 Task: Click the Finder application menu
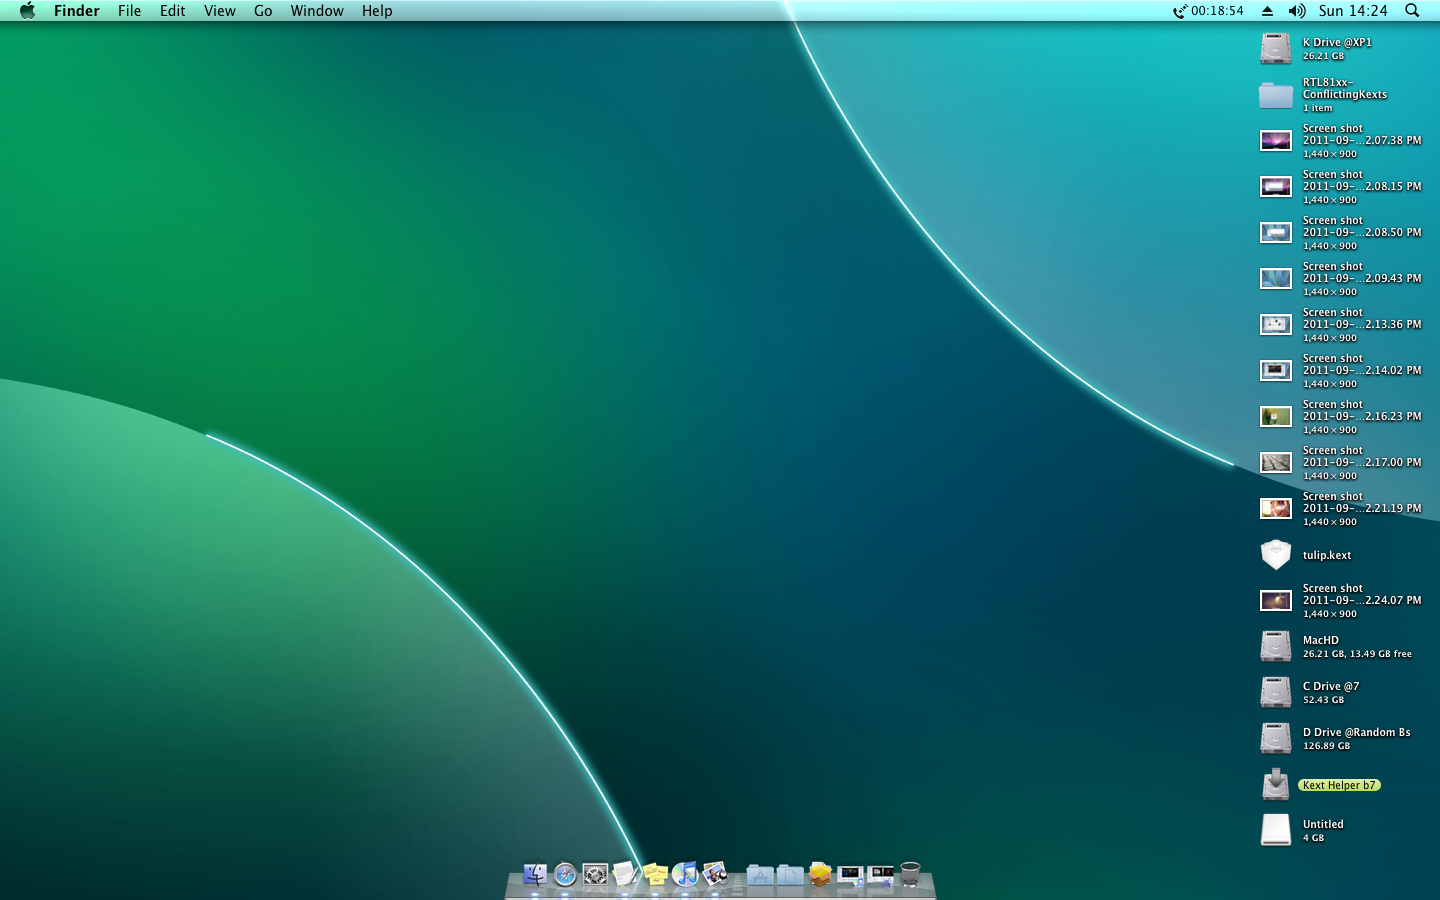77,11
